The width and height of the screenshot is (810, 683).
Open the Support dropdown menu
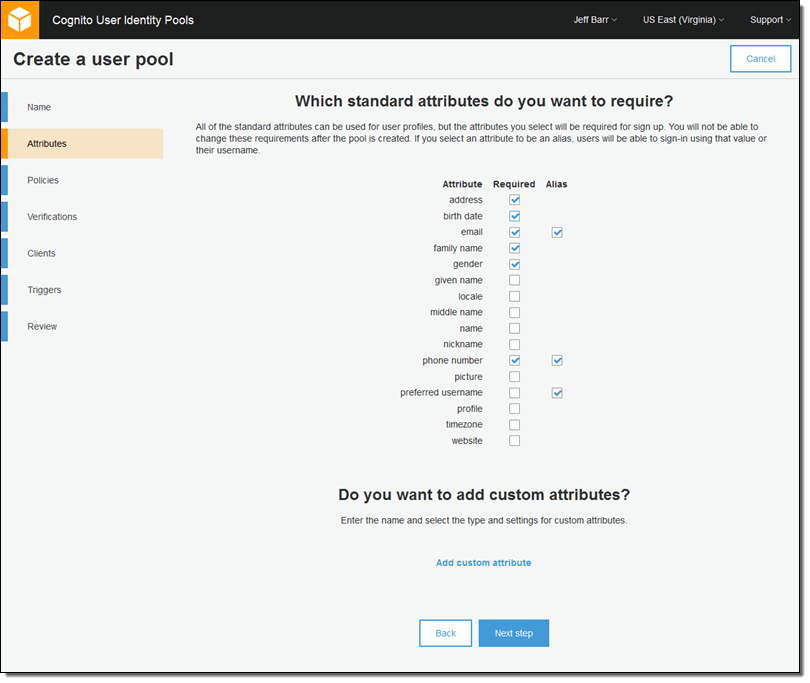tap(769, 20)
